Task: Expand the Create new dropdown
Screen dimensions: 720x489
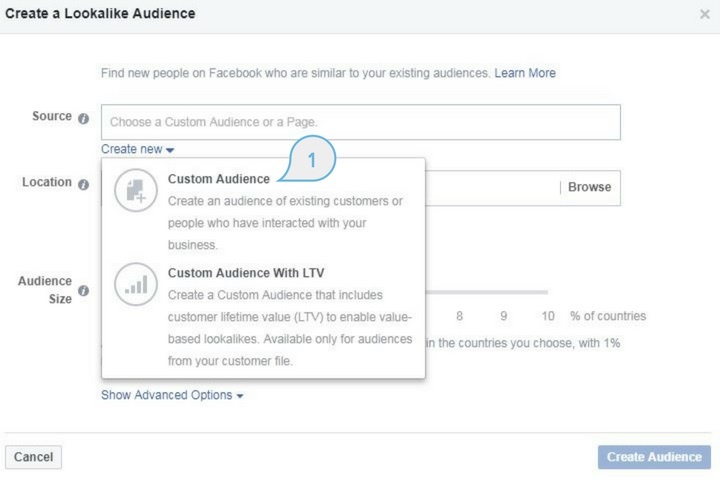Action: pyautogui.click(x=138, y=149)
